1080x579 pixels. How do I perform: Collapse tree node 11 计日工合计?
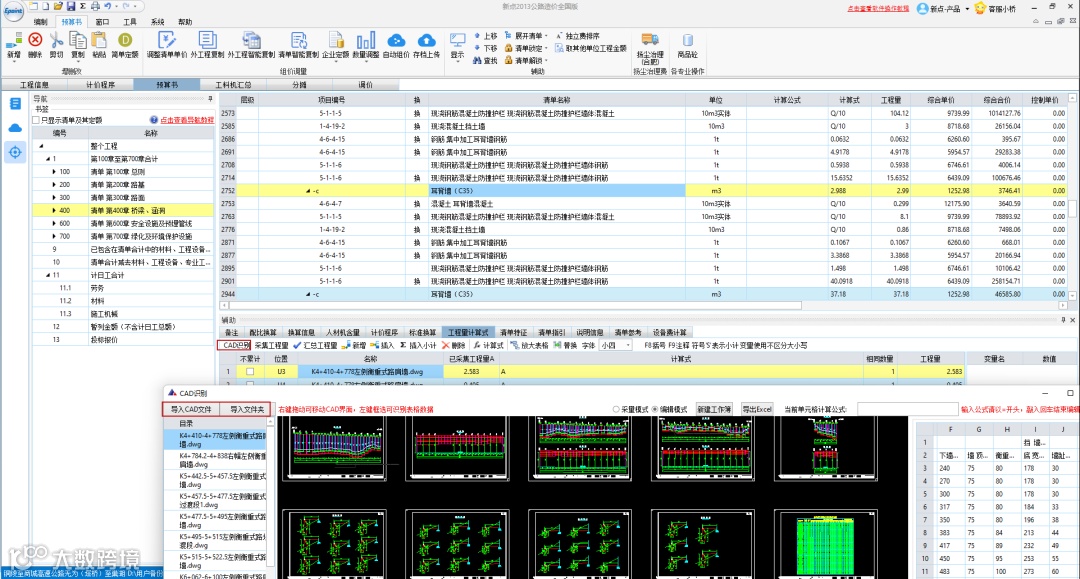tap(48, 275)
